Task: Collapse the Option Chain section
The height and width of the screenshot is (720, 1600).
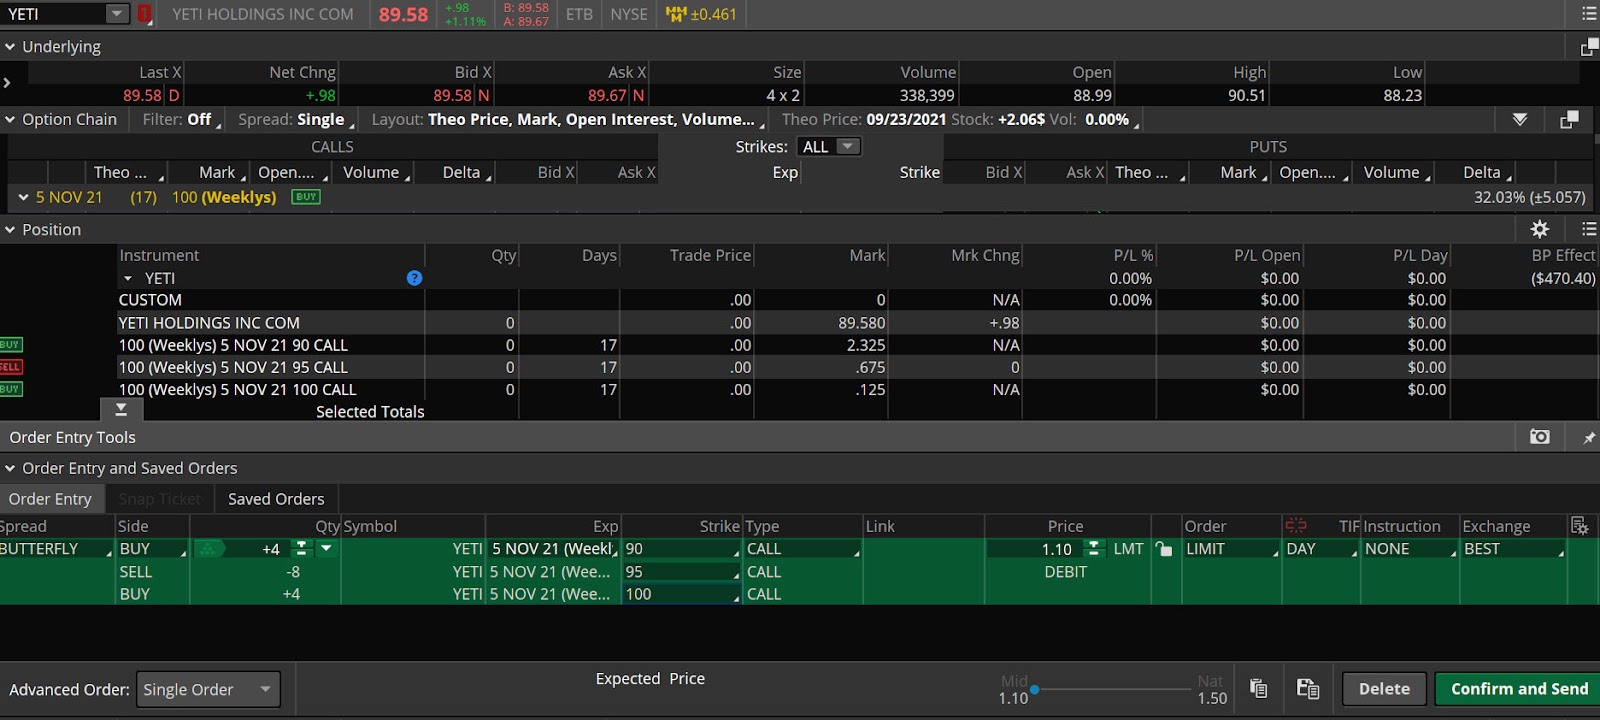Action: pyautogui.click(x=10, y=119)
